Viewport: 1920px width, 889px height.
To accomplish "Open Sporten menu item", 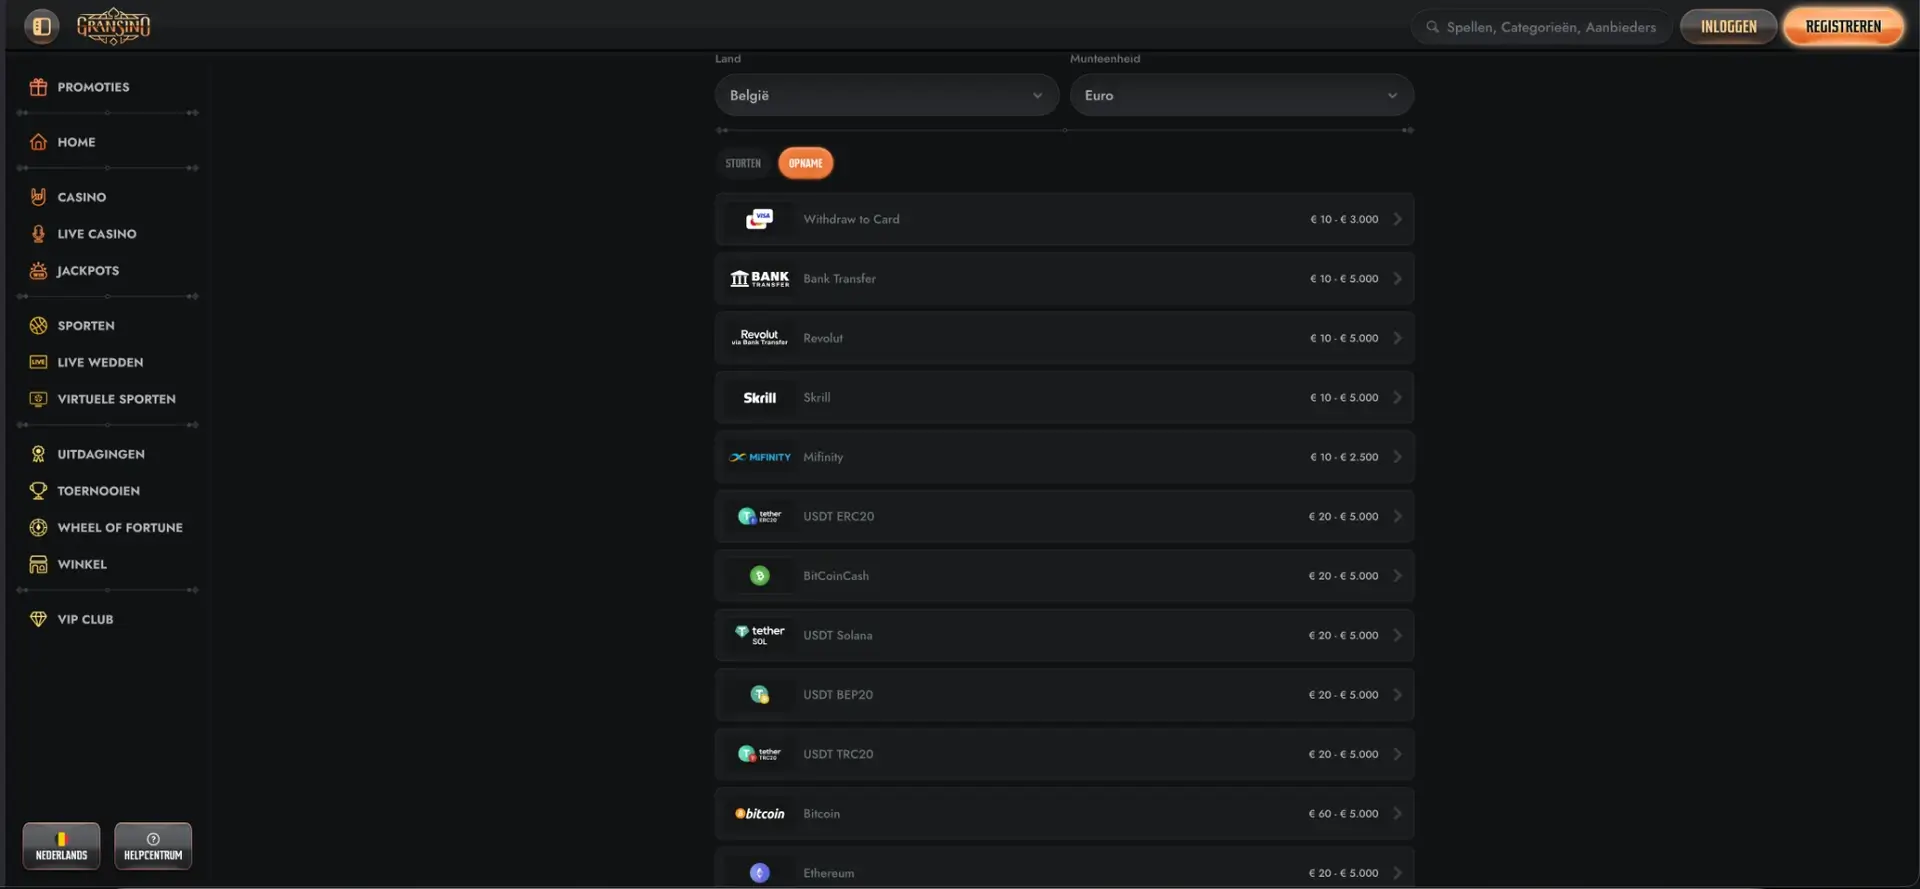I will (x=86, y=326).
